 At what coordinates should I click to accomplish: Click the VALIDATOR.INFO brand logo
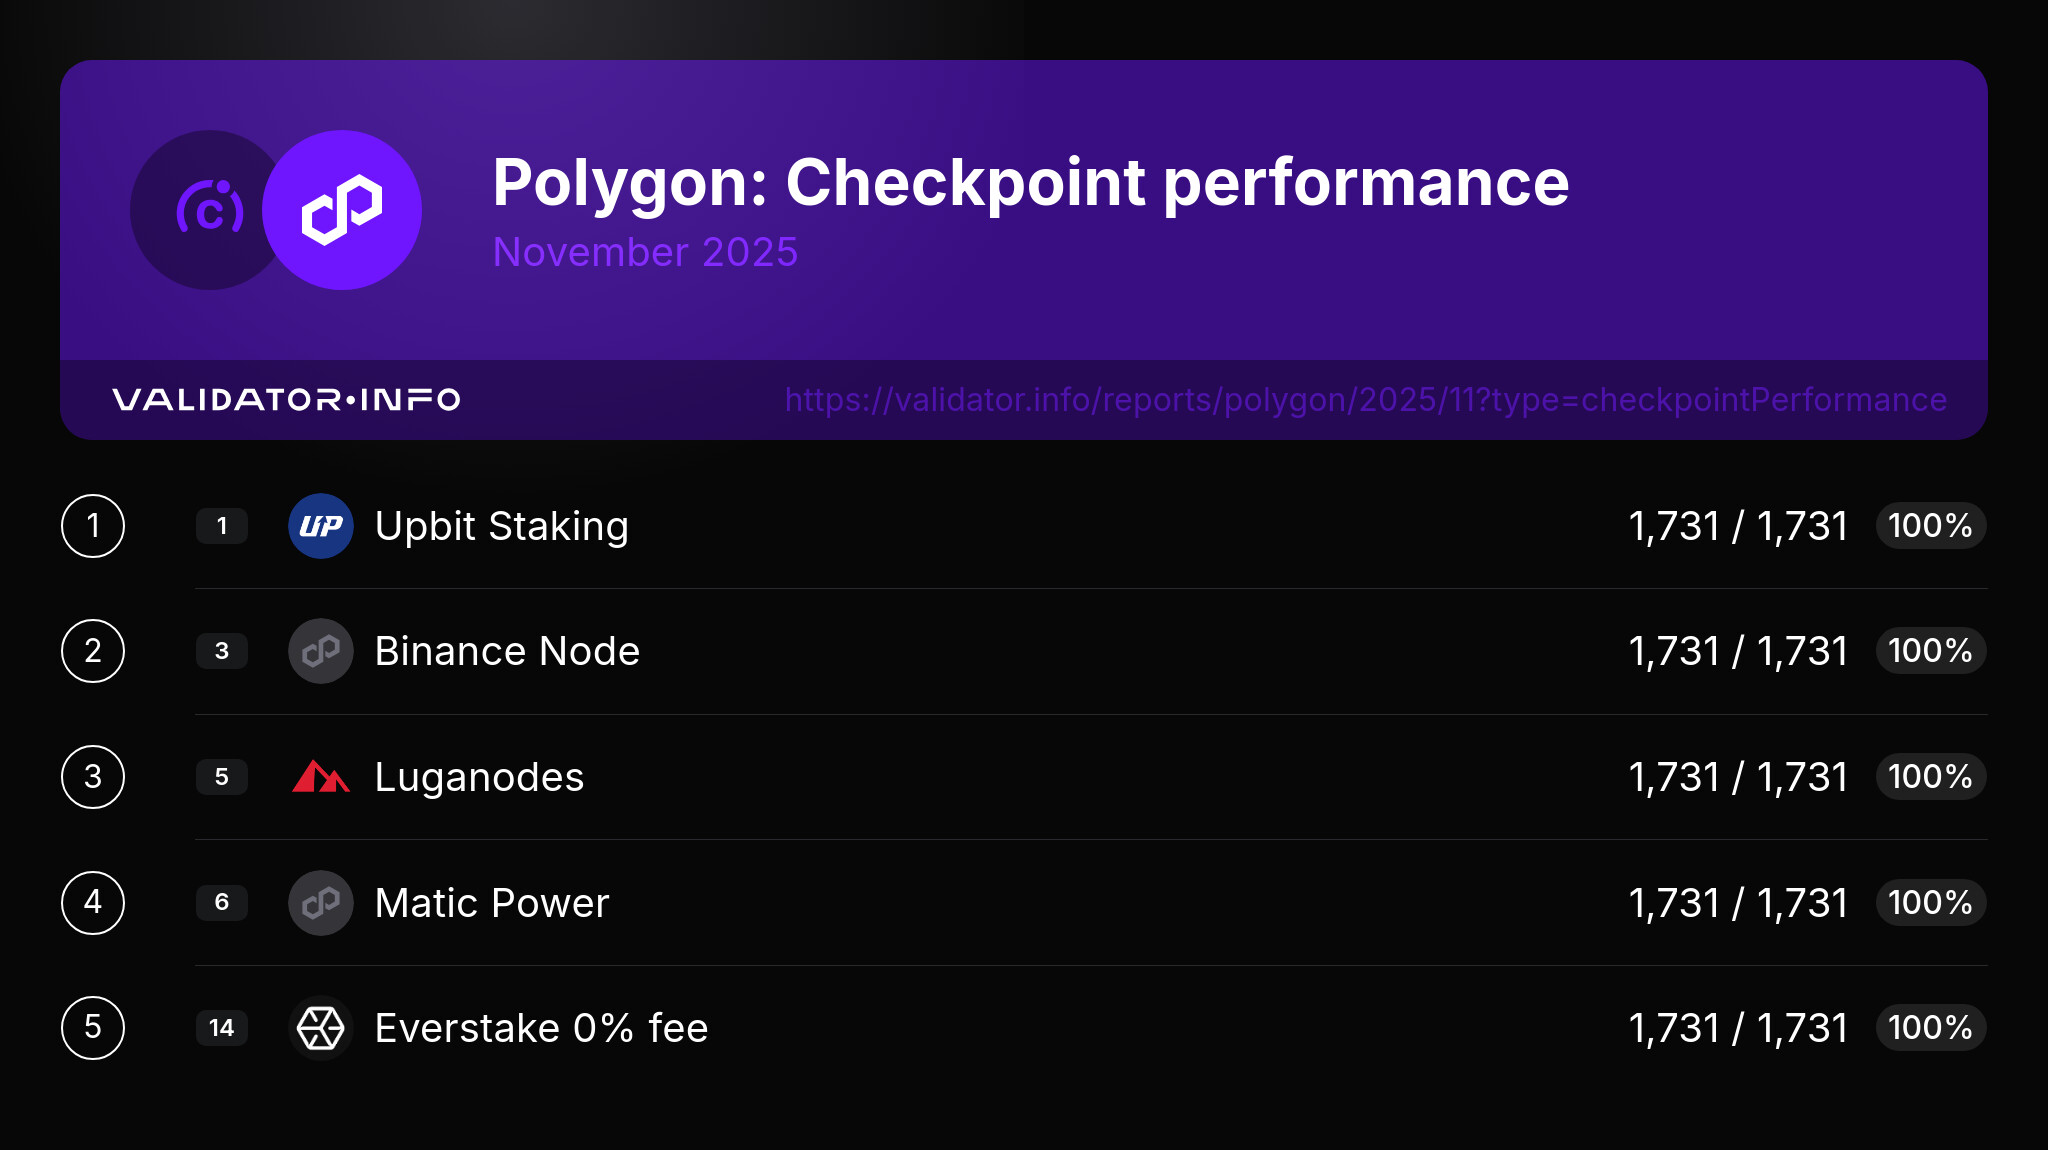(286, 400)
